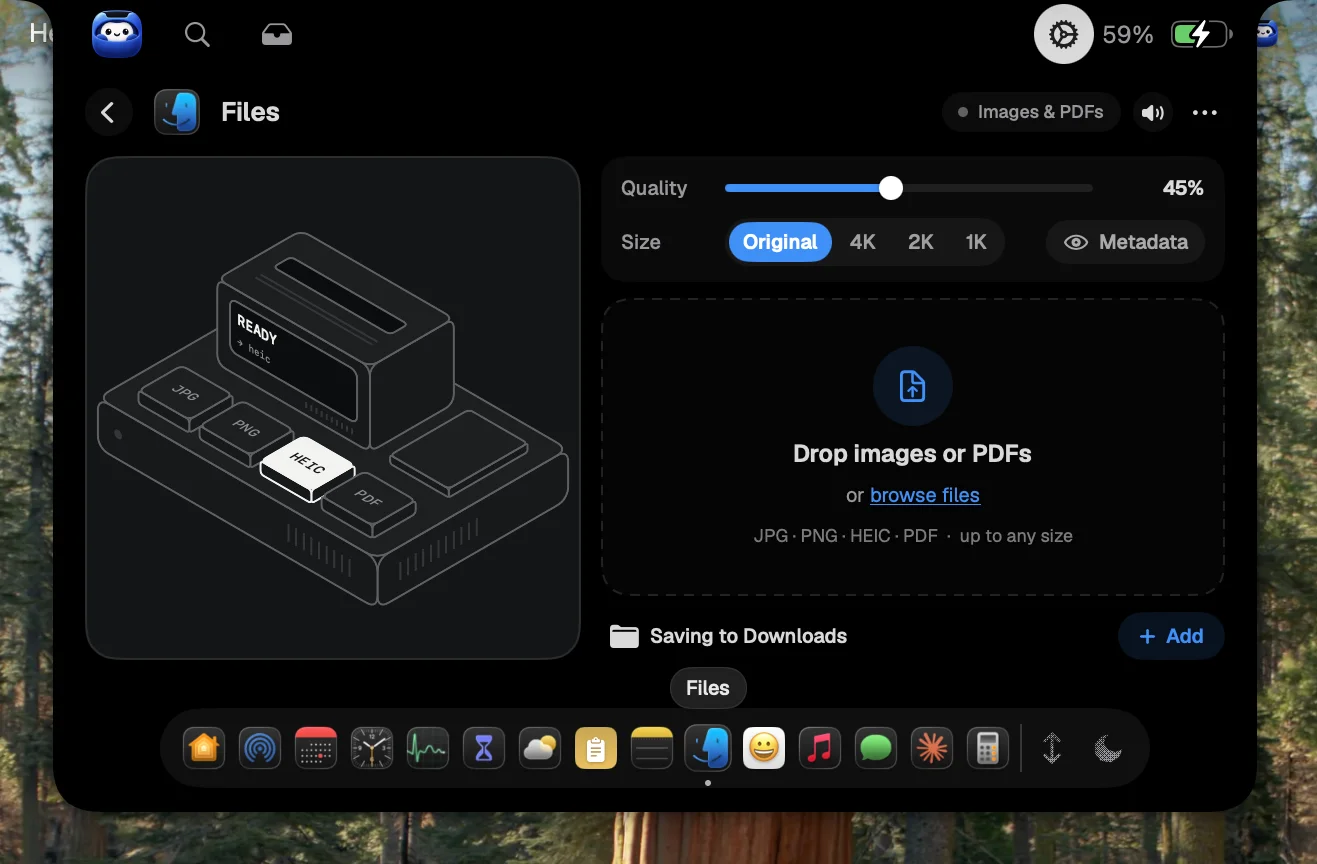1317x864 pixels.
Task: Click the browse files link
Action: (x=925, y=495)
